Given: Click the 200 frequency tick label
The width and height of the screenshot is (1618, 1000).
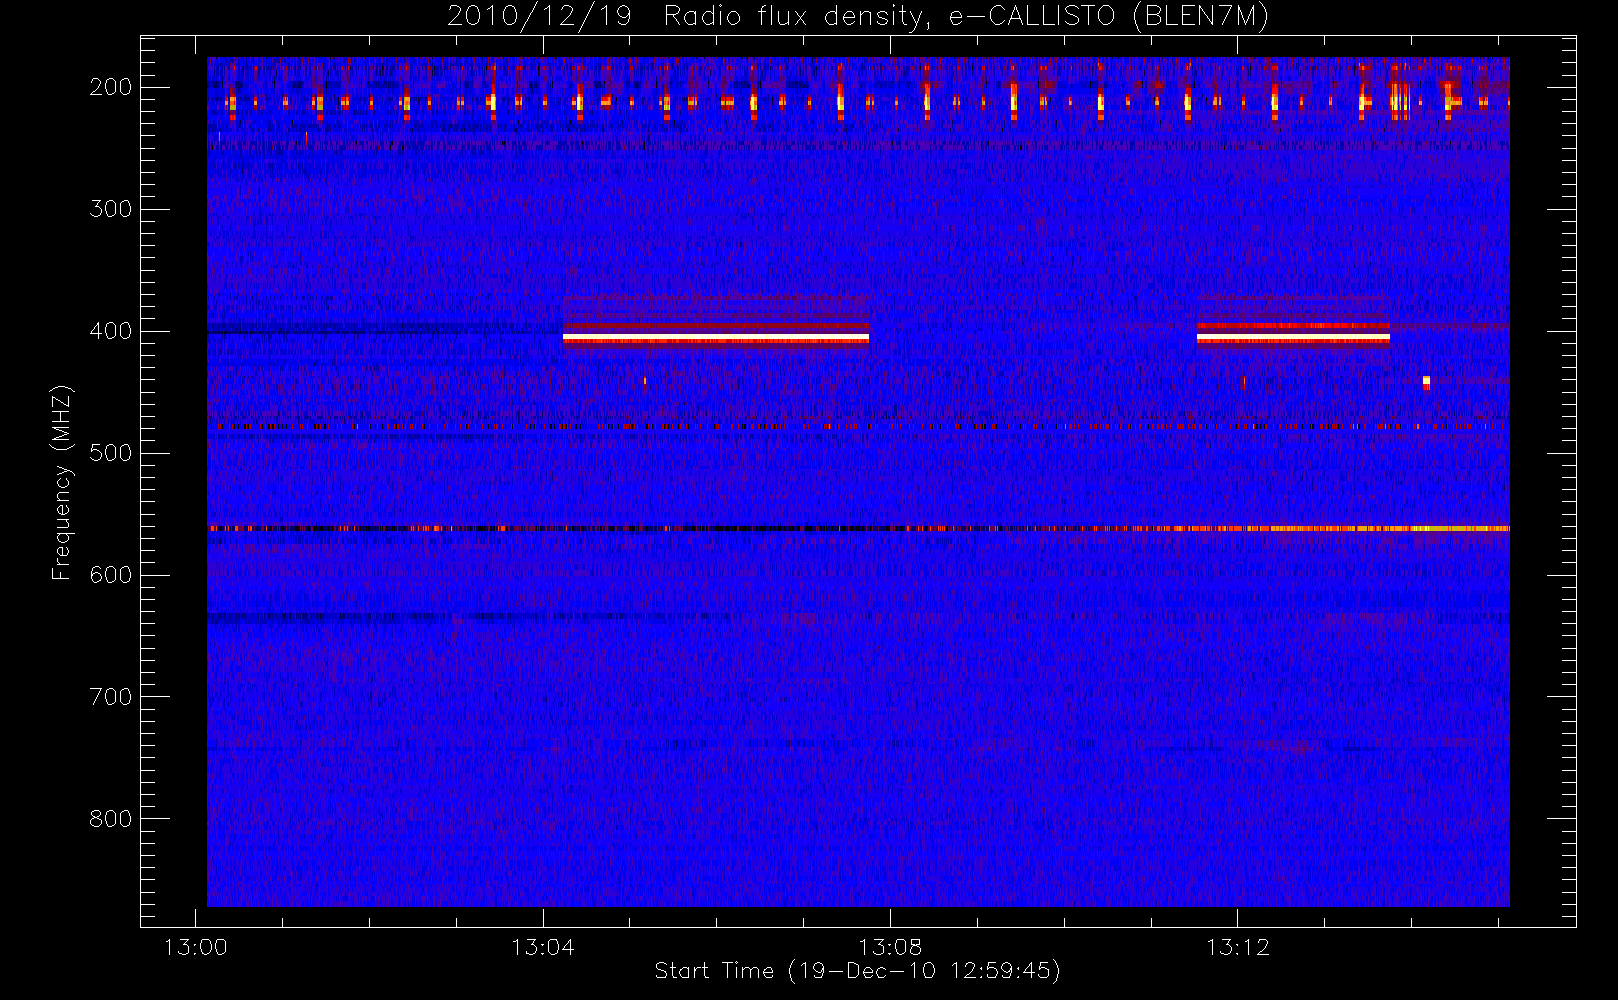Looking at the screenshot, I should pos(111,87).
